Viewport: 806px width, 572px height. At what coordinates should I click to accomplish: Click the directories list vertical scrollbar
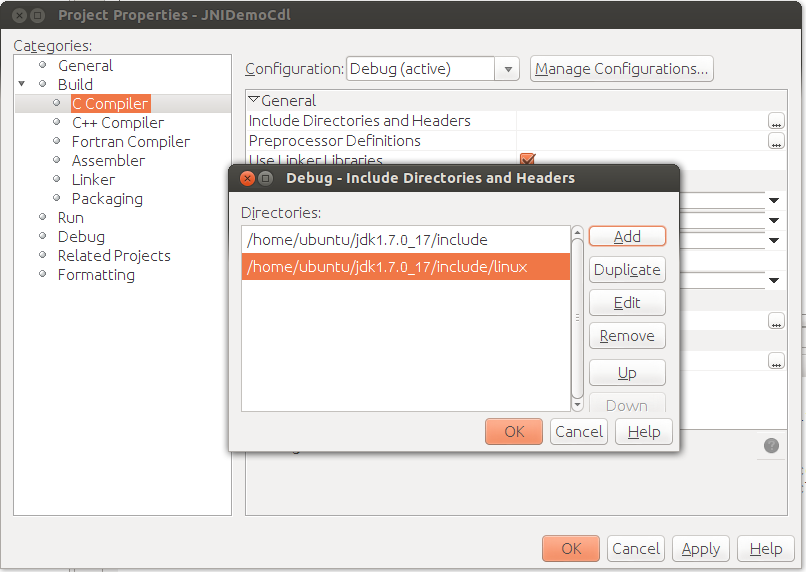point(577,317)
